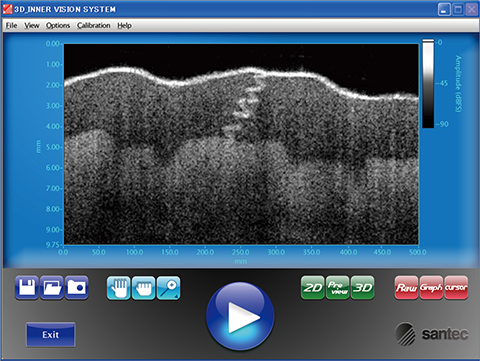Click the '-45' amplitude scale label
This screenshot has width=480, height=361.
(443, 83)
